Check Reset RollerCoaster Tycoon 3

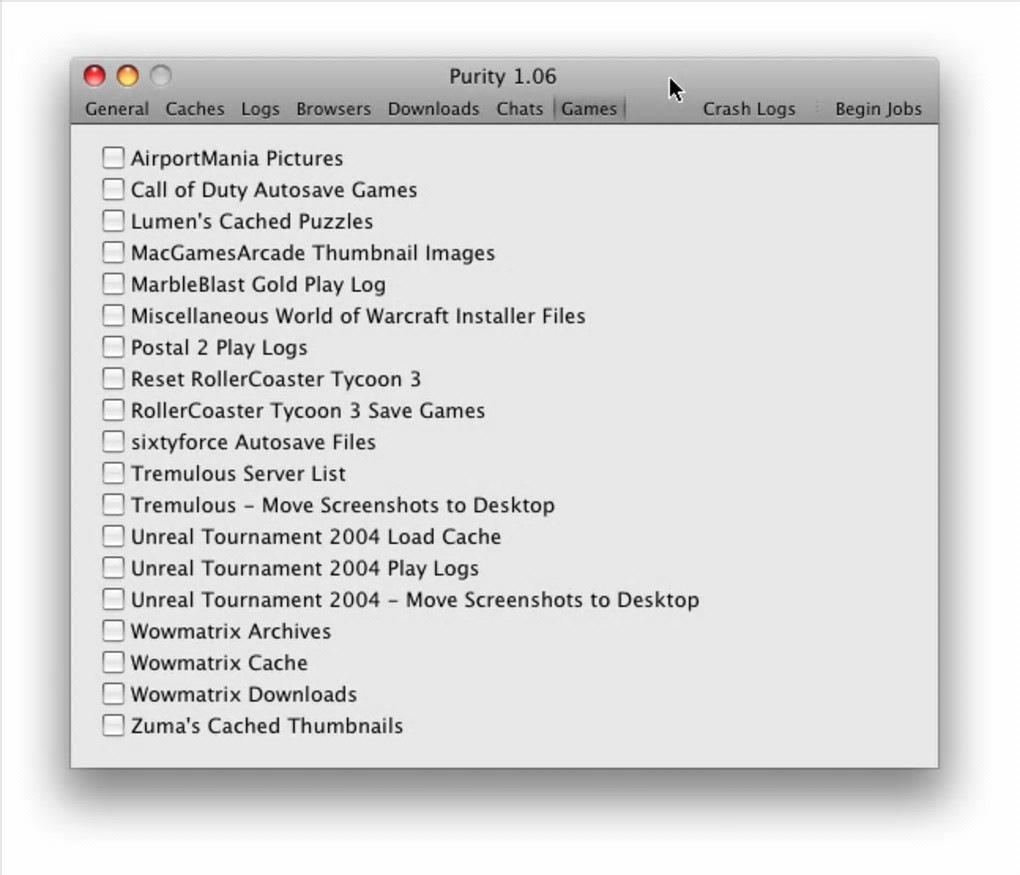tap(113, 379)
